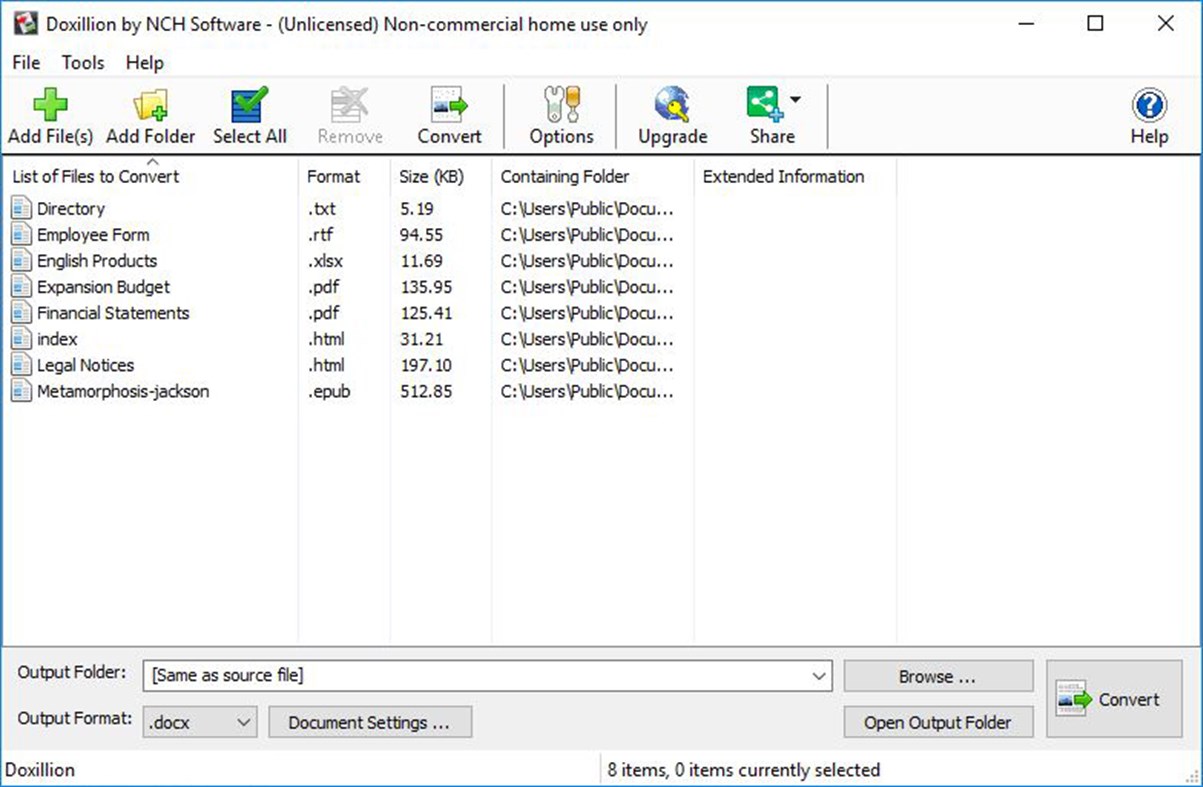The image size is (1203, 787).
Task: Click the Add File(s) toolbar icon
Action: pos(49,113)
